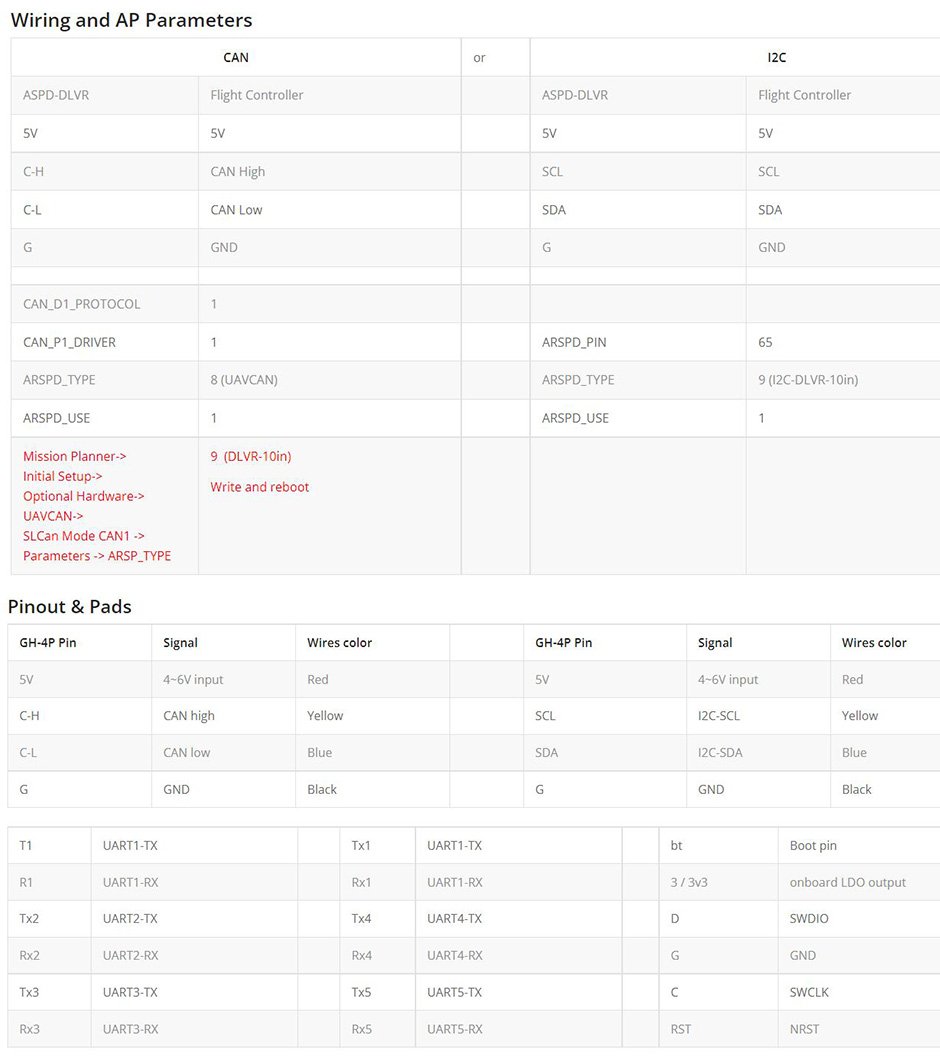Click the 'Pinout & Pads' heading
Image resolution: width=940 pixels, height=1063 pixels.
coord(70,607)
